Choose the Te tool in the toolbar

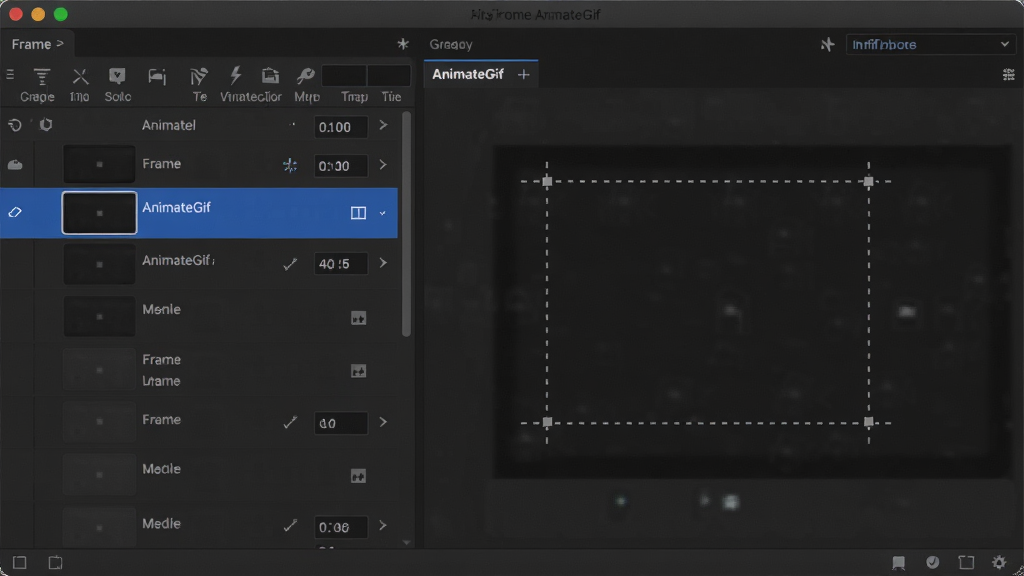point(199,77)
